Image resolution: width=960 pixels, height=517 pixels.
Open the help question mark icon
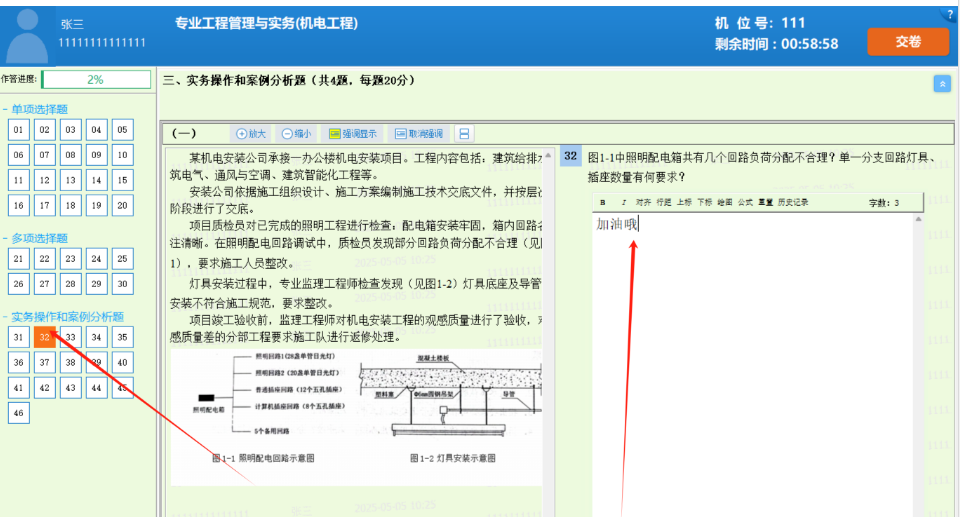click(950, 15)
